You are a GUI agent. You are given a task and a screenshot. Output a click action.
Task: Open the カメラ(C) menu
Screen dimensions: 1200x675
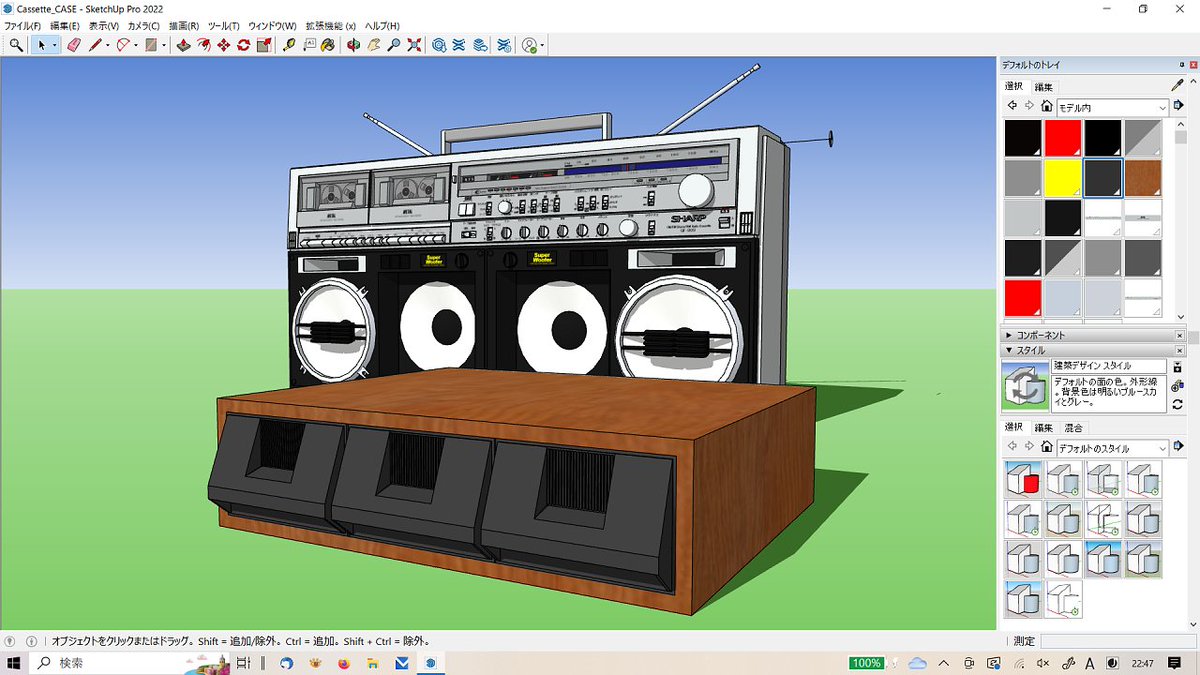coord(143,25)
